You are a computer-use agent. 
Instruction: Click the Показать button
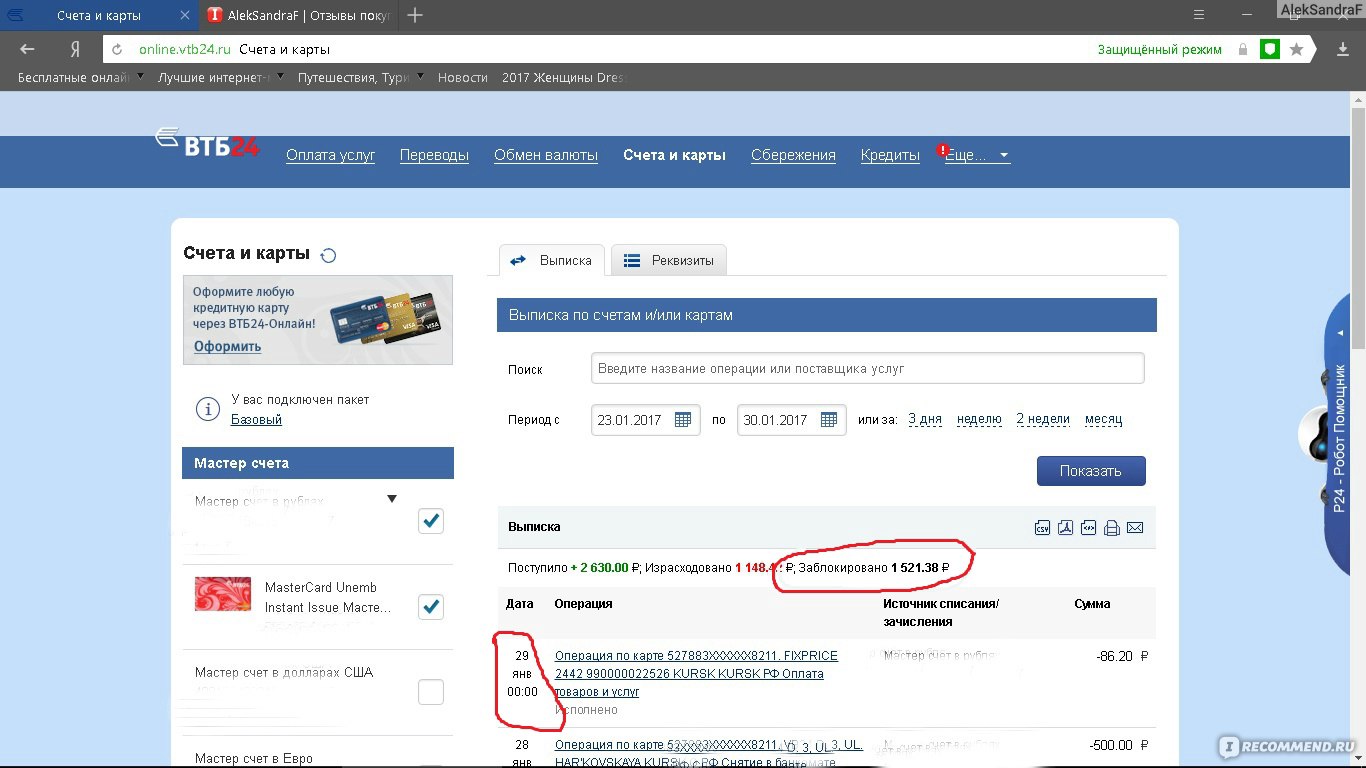pyautogui.click(x=1091, y=471)
